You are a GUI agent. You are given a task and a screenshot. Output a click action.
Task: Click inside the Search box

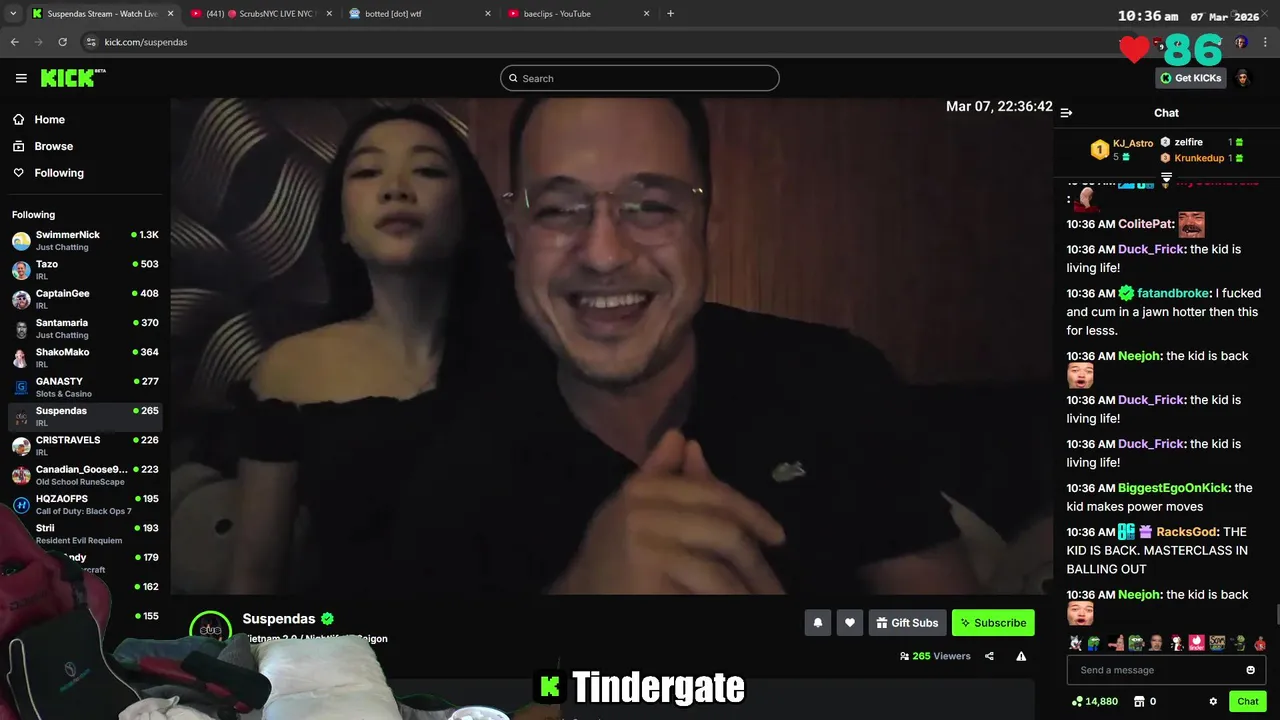tap(640, 78)
